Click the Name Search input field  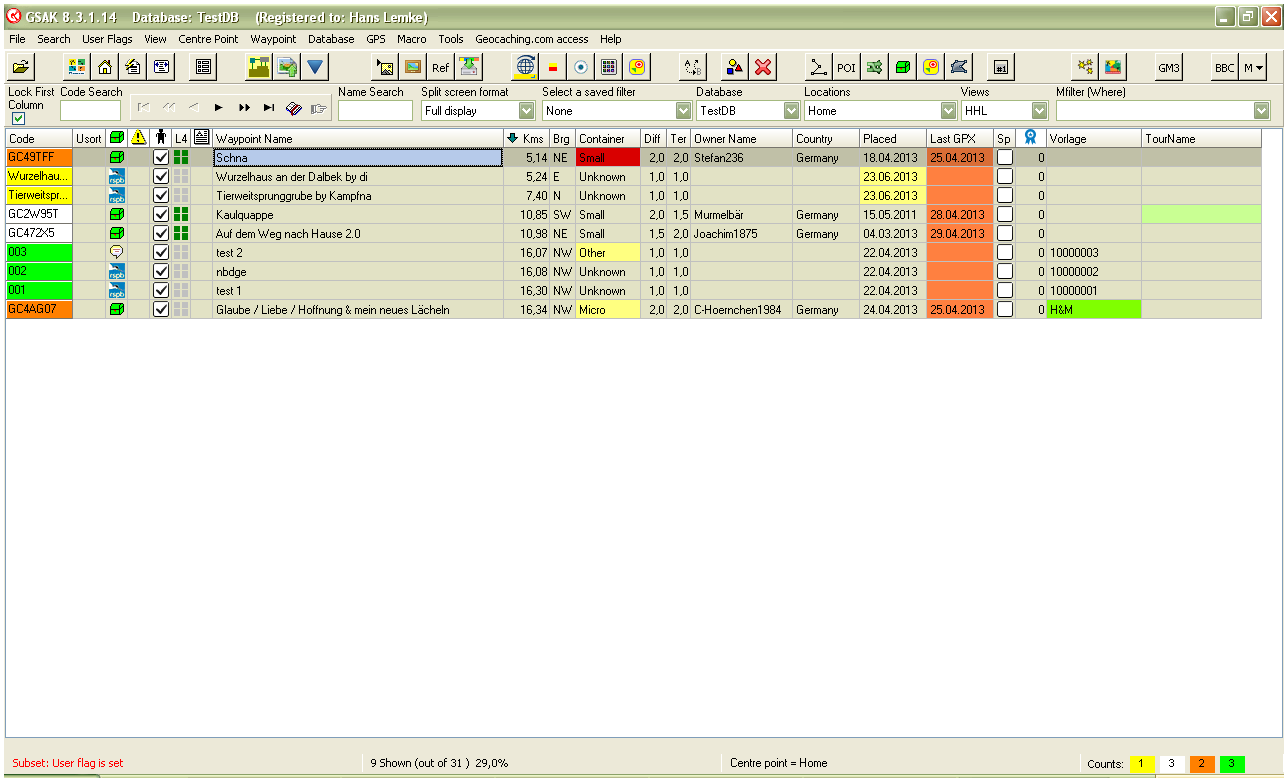click(375, 111)
